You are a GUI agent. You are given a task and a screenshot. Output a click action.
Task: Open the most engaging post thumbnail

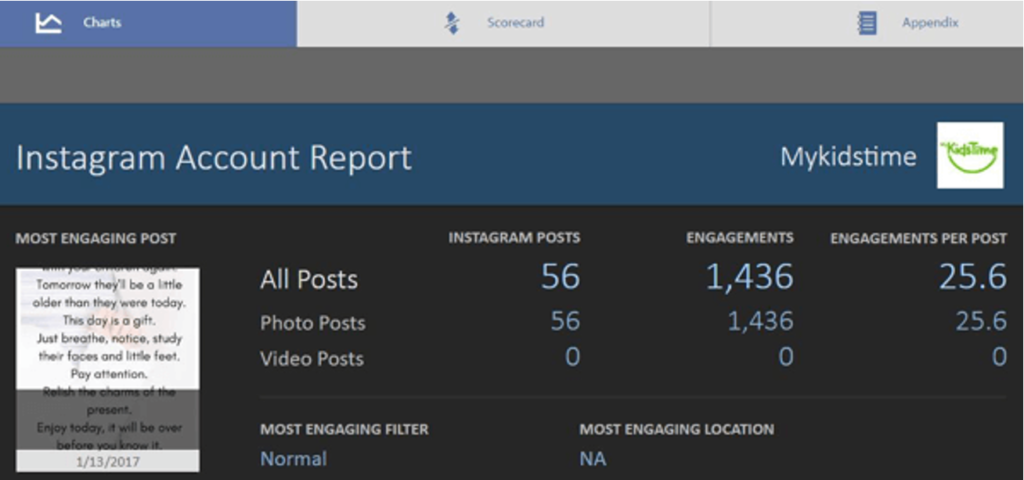(108, 369)
